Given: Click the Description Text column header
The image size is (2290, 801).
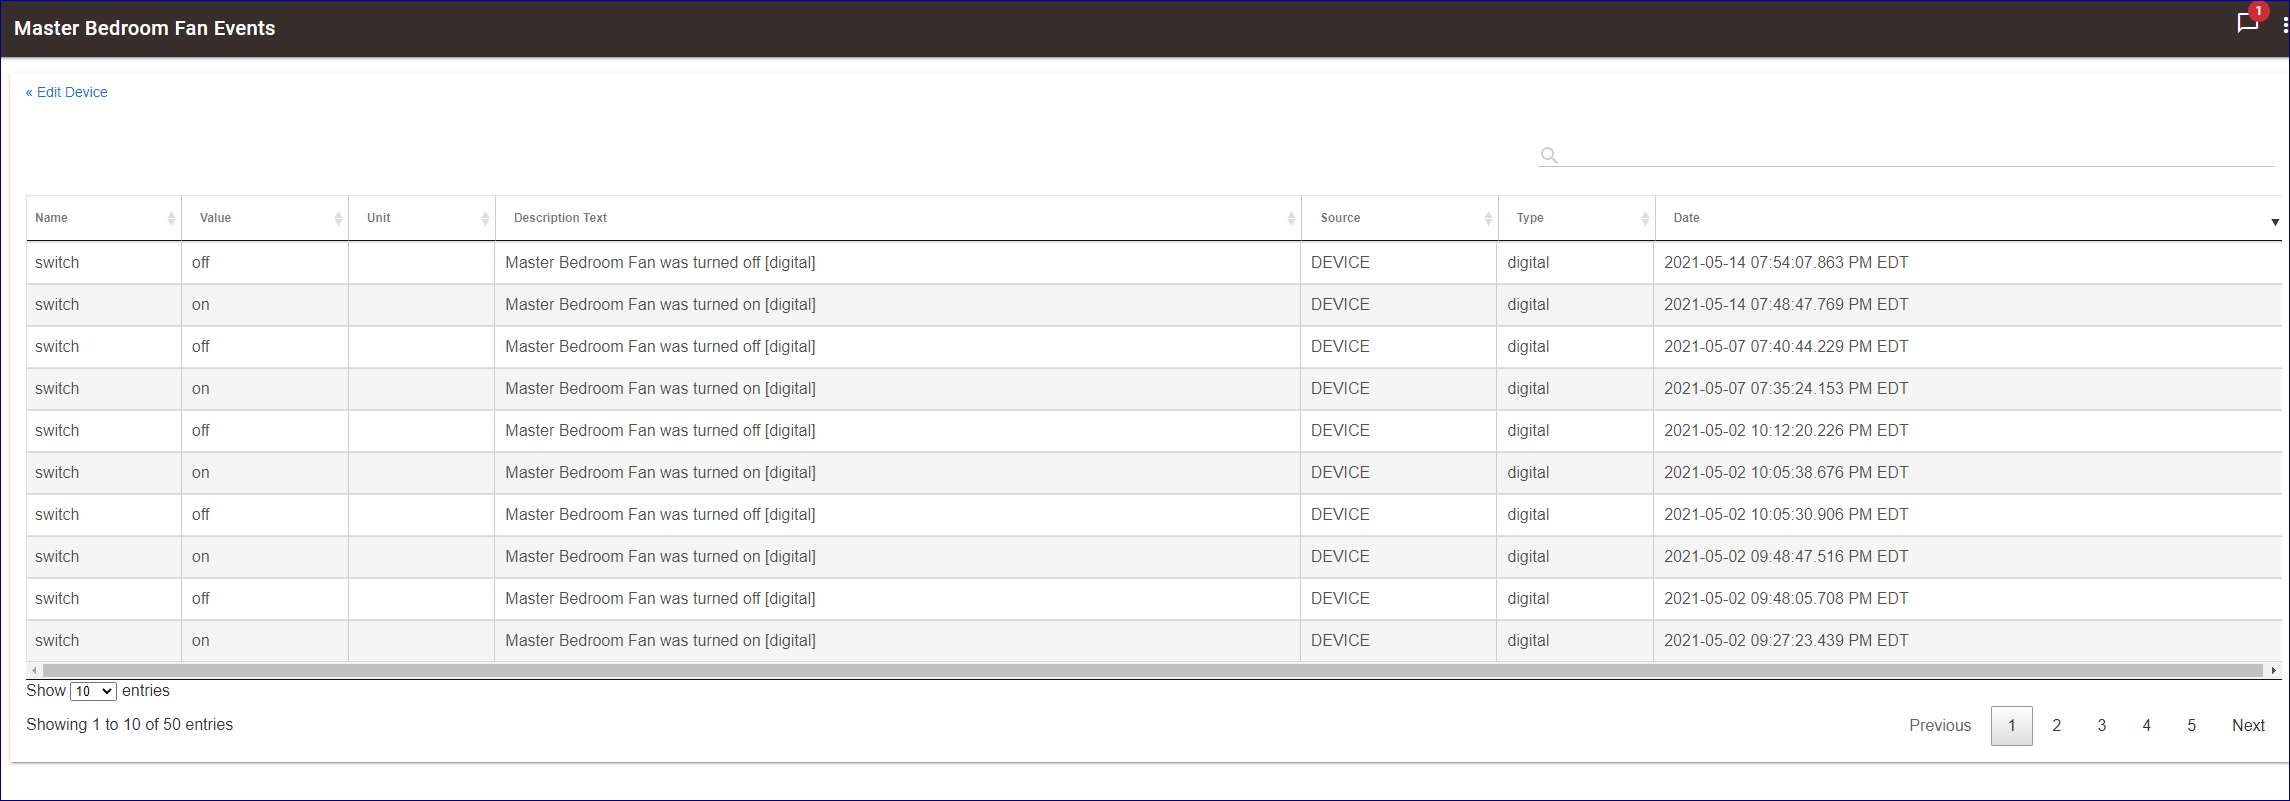Looking at the screenshot, I should pyautogui.click(x=898, y=218).
